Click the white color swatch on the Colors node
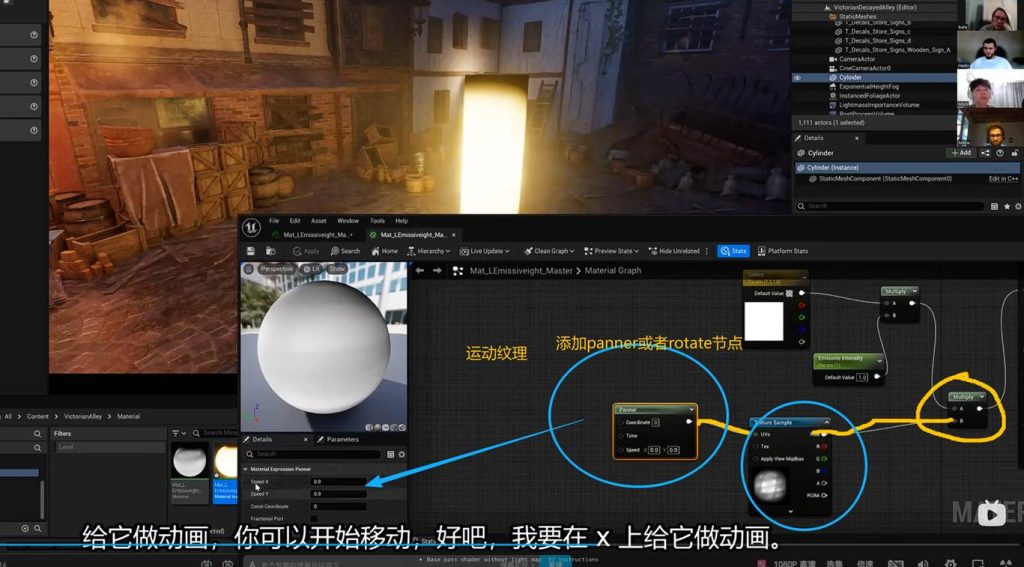Screen dimensions: 1024x567 764,322
